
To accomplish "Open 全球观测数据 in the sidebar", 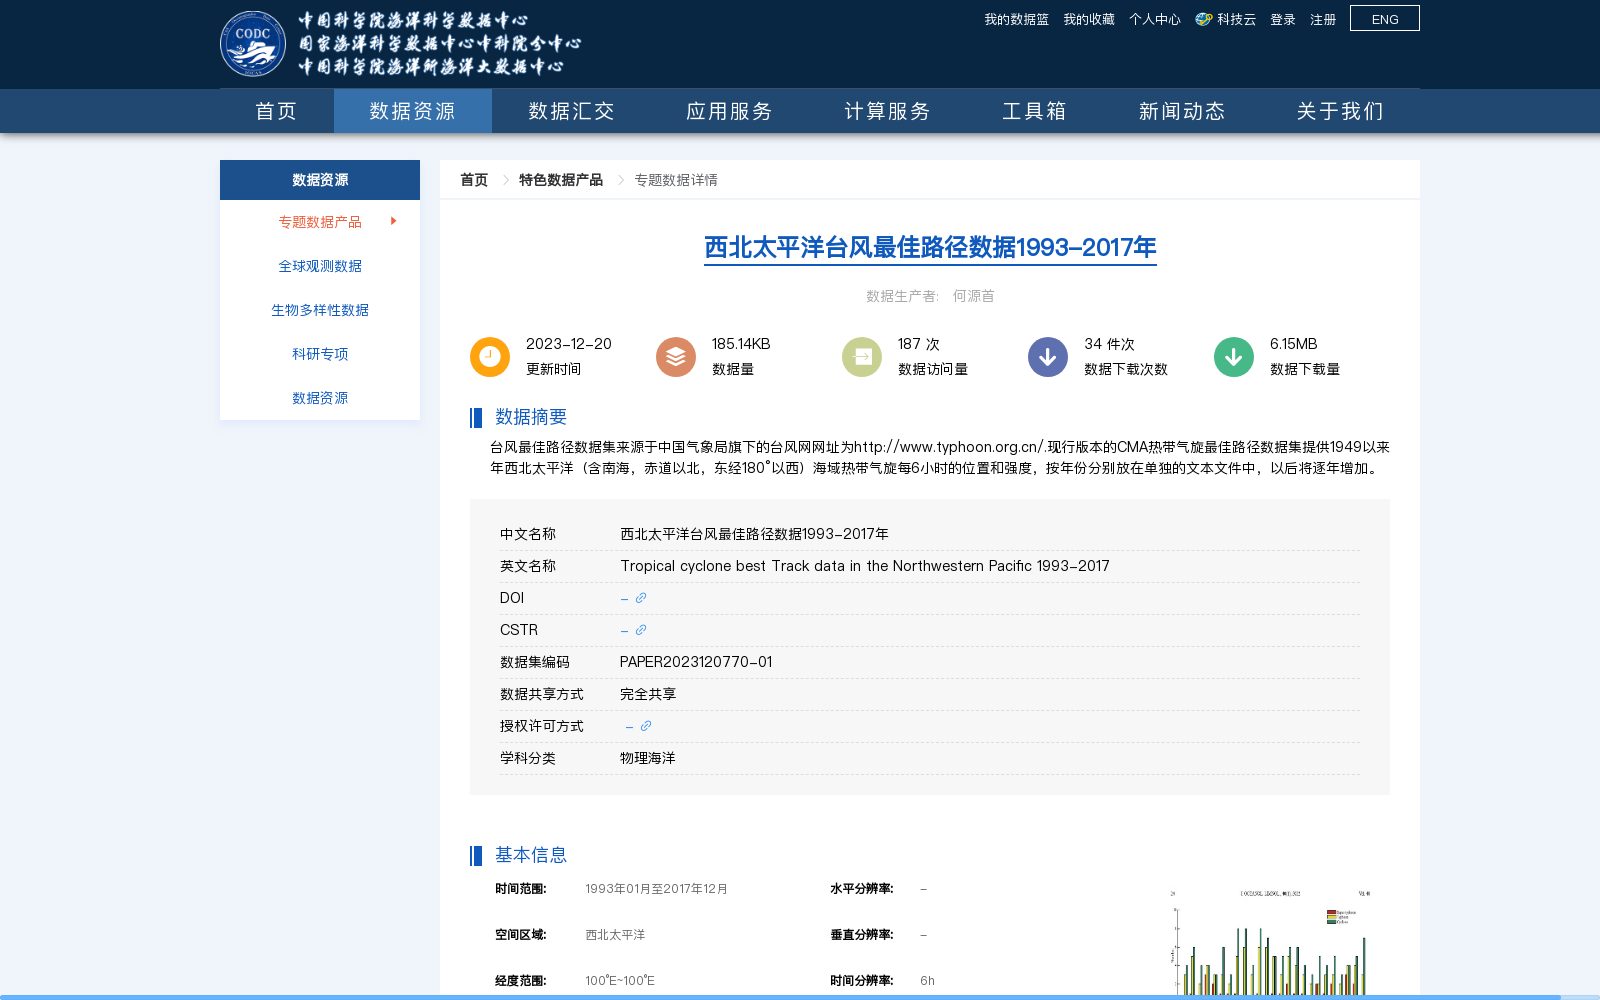I will 320,265.
